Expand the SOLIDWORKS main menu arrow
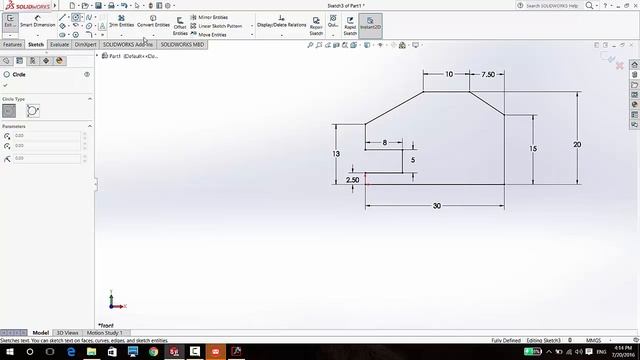Image resolution: width=640 pixels, height=360 pixels. [x=55, y=6]
